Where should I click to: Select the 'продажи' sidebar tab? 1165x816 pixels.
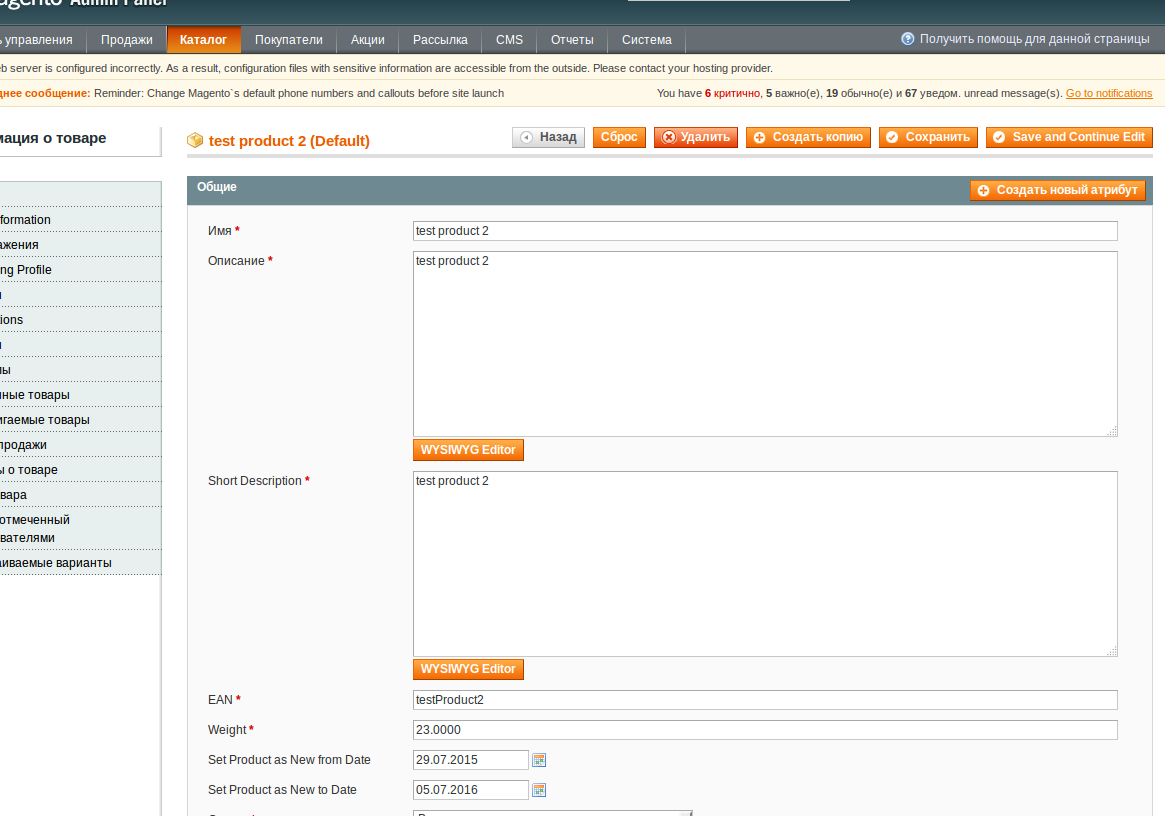(80, 444)
